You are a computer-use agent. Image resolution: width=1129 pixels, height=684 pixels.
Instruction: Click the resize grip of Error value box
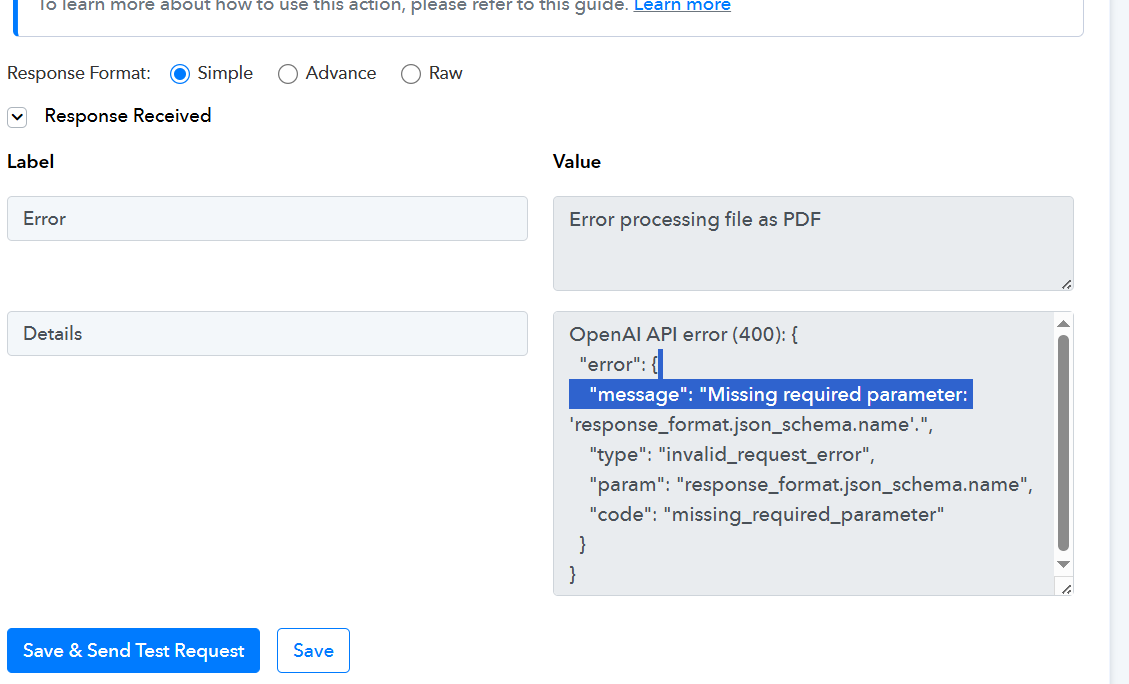pyautogui.click(x=1066, y=284)
